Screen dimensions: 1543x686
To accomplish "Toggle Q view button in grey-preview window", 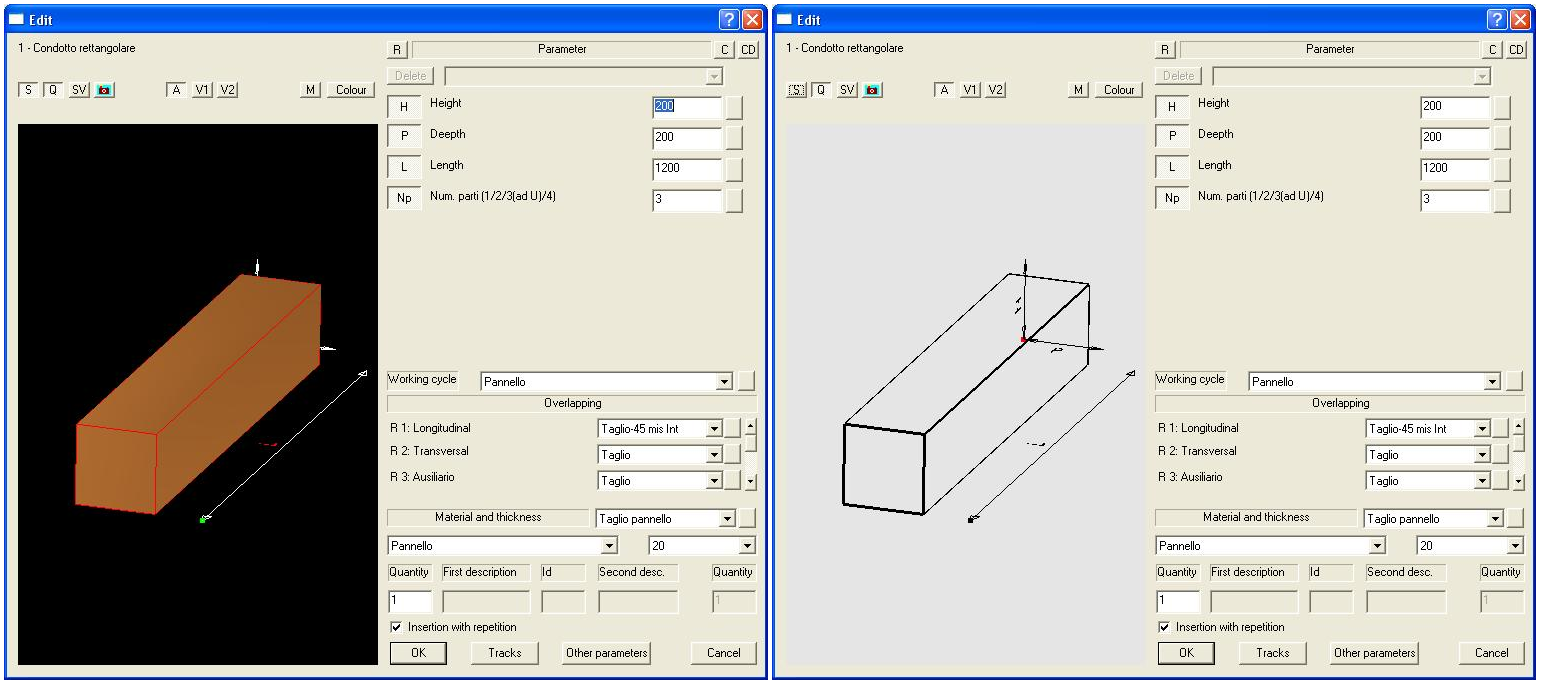I will [820, 90].
